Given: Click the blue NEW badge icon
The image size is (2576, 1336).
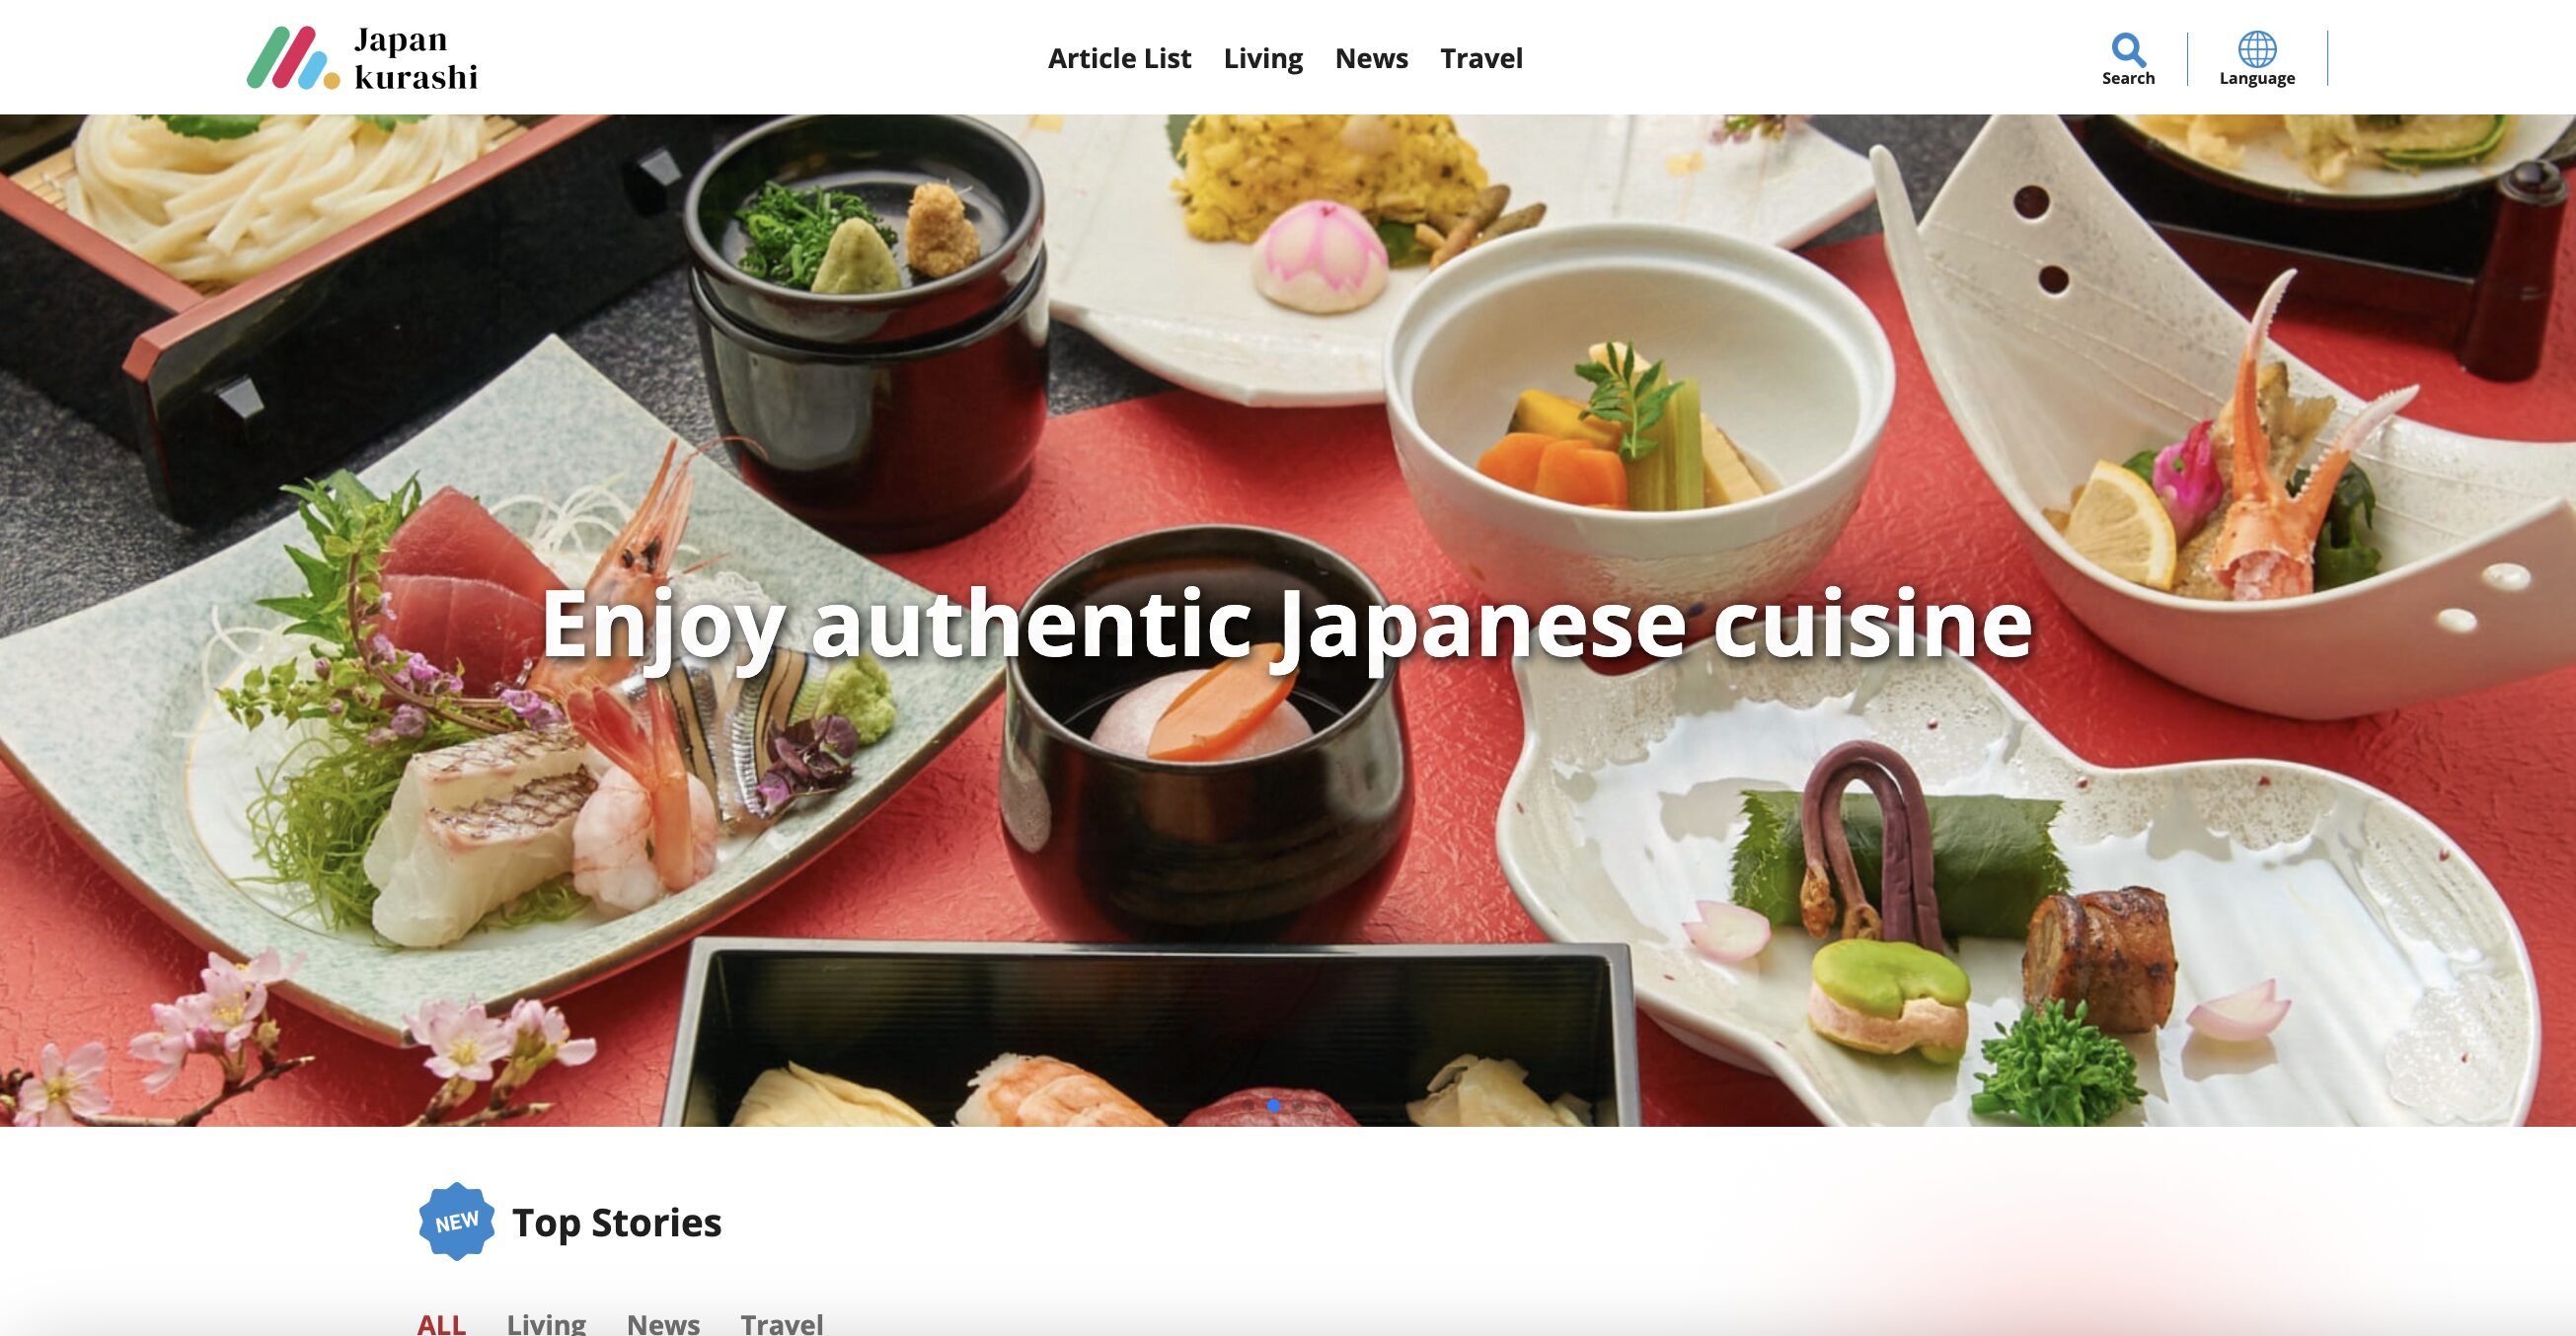Looking at the screenshot, I should click(x=456, y=1221).
